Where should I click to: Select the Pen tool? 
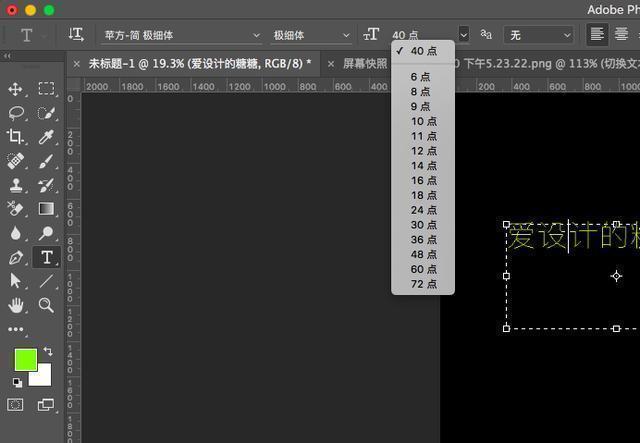point(16,258)
